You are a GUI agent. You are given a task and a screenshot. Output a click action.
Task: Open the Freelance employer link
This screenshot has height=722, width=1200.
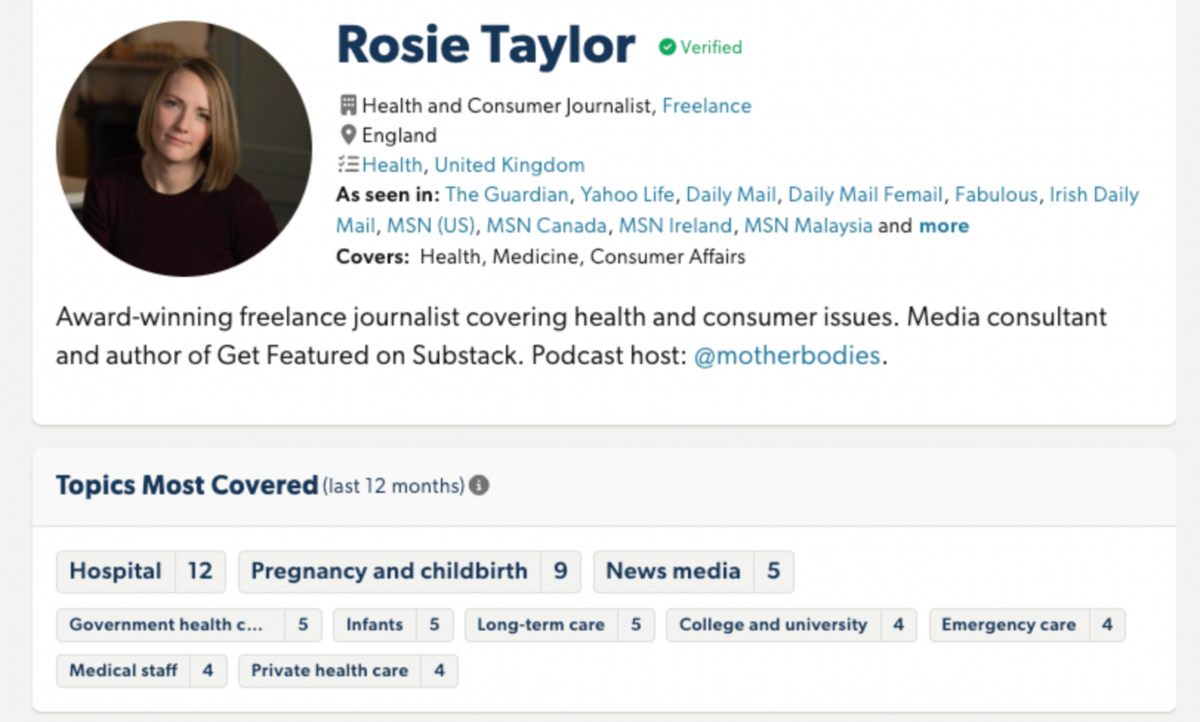[707, 105]
